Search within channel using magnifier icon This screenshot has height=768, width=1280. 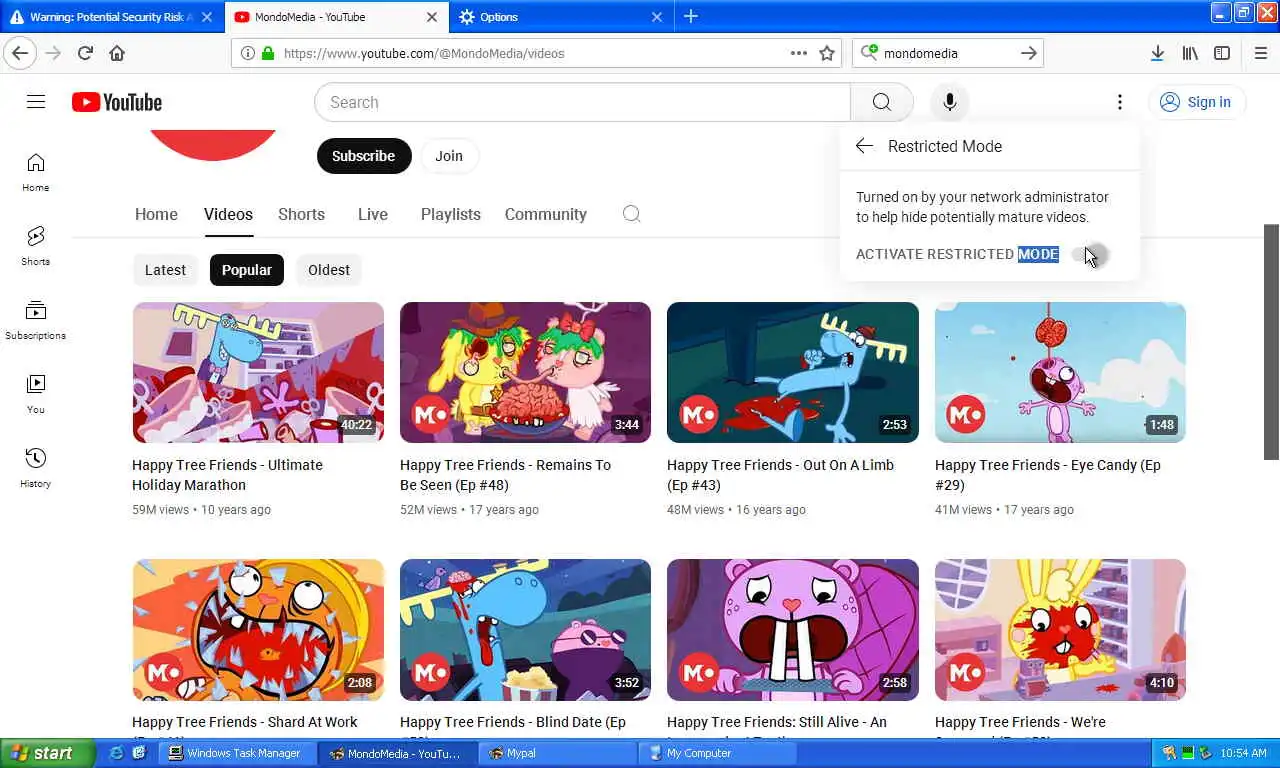pyautogui.click(x=631, y=214)
